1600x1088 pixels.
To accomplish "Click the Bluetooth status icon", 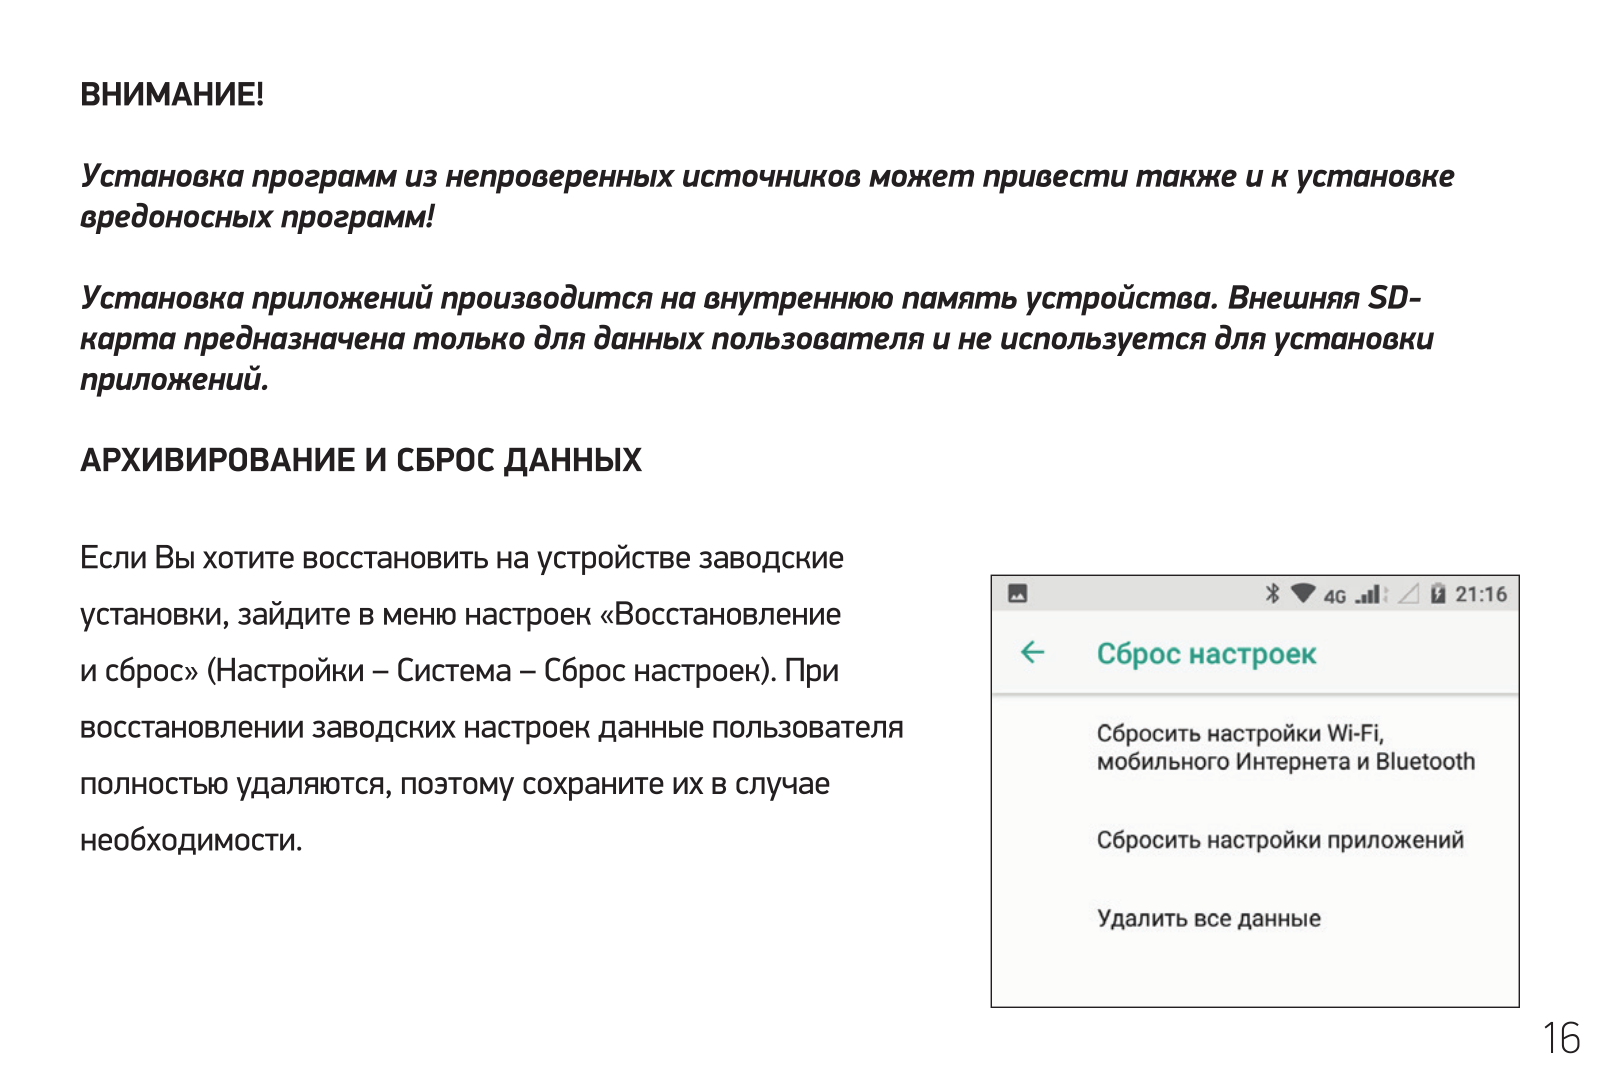I will click(1272, 594).
